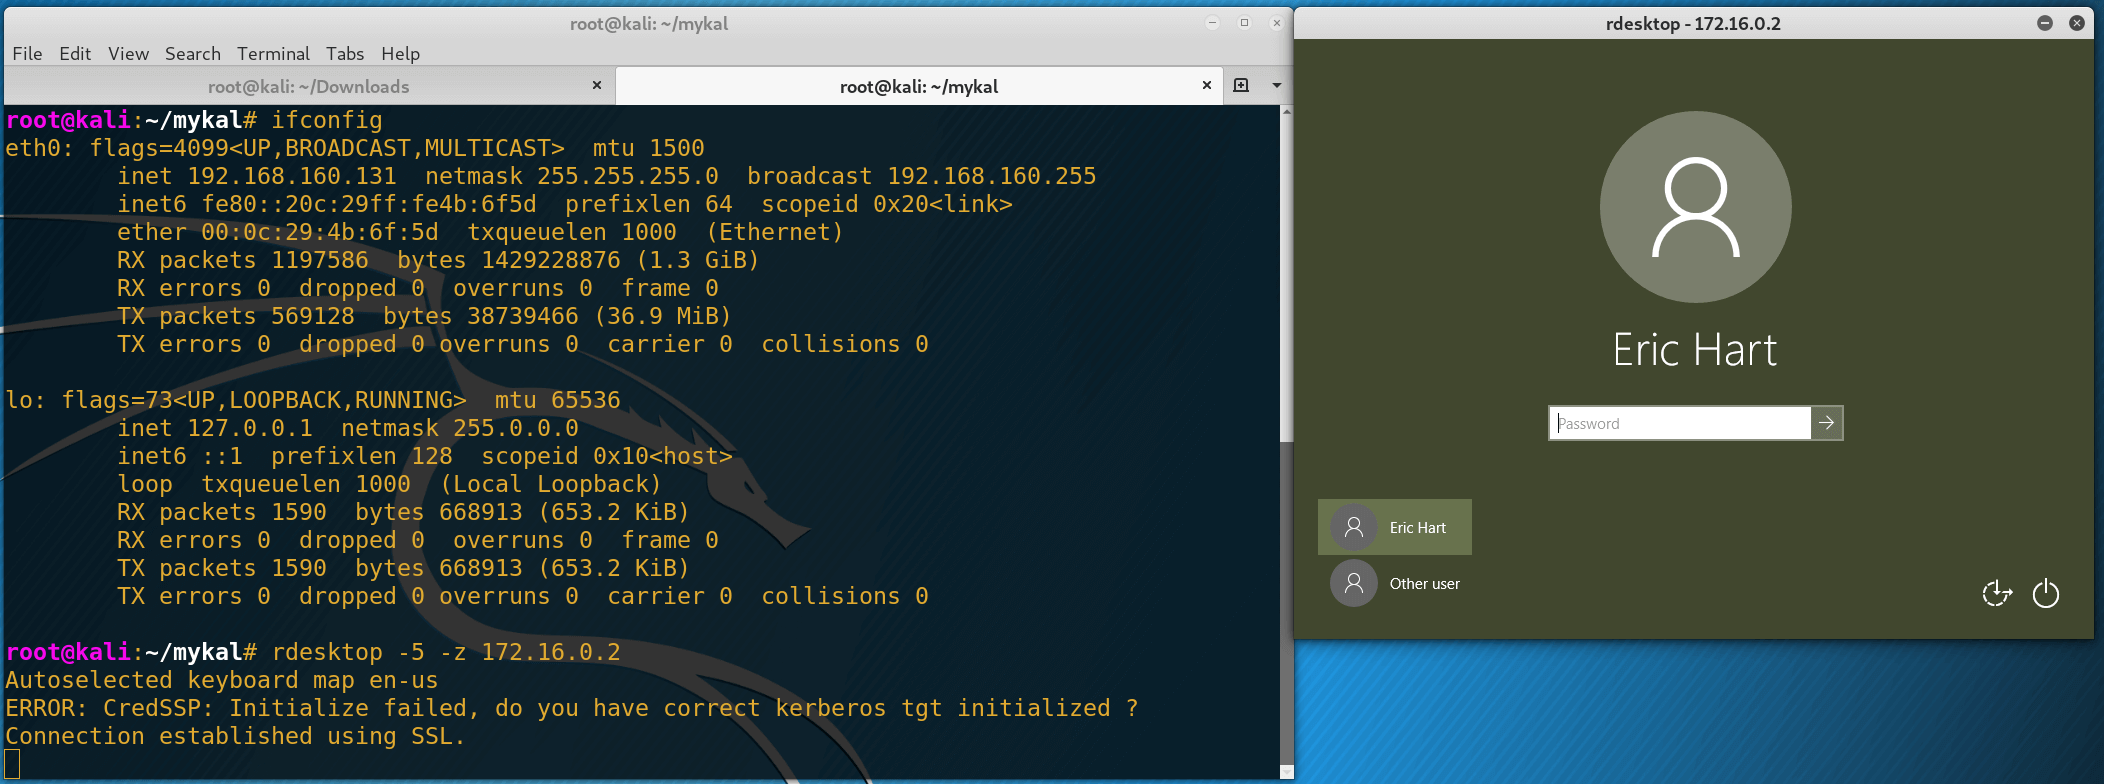Open the power options icon
The width and height of the screenshot is (2104, 784).
[2045, 594]
